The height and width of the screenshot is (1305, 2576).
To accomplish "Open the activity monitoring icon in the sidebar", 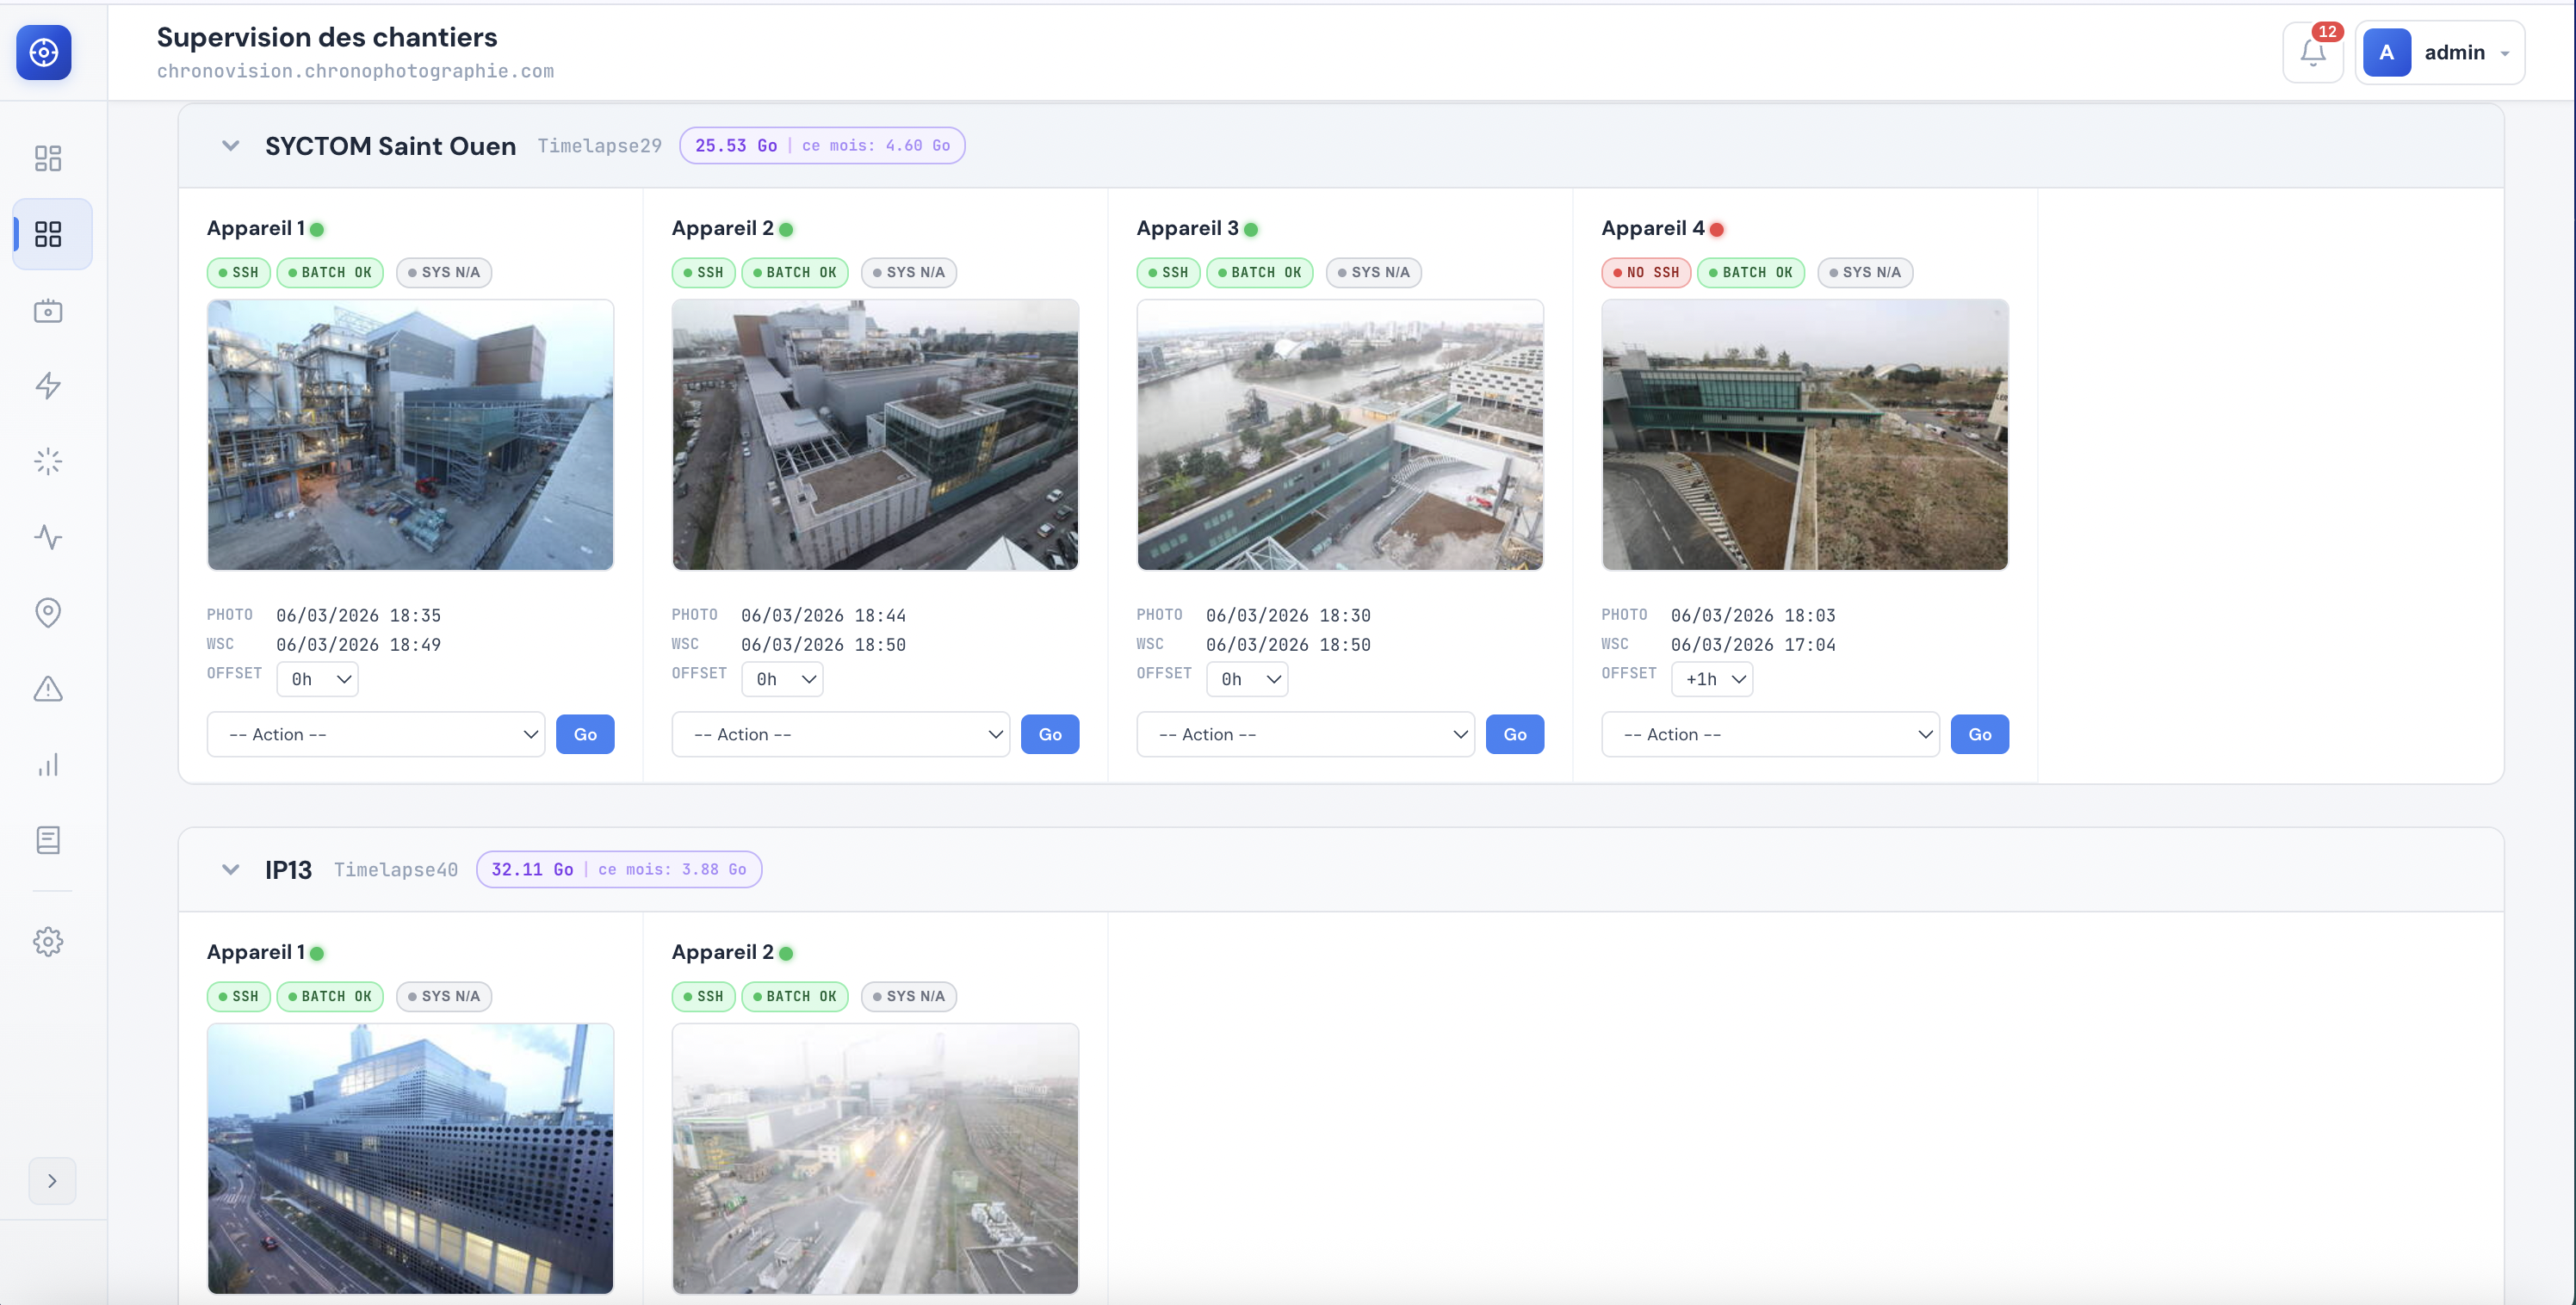I will [x=47, y=537].
